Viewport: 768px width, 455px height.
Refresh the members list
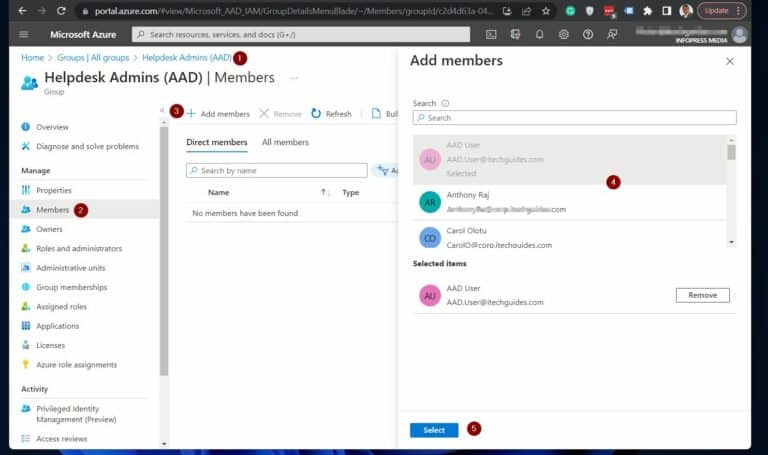click(332, 114)
